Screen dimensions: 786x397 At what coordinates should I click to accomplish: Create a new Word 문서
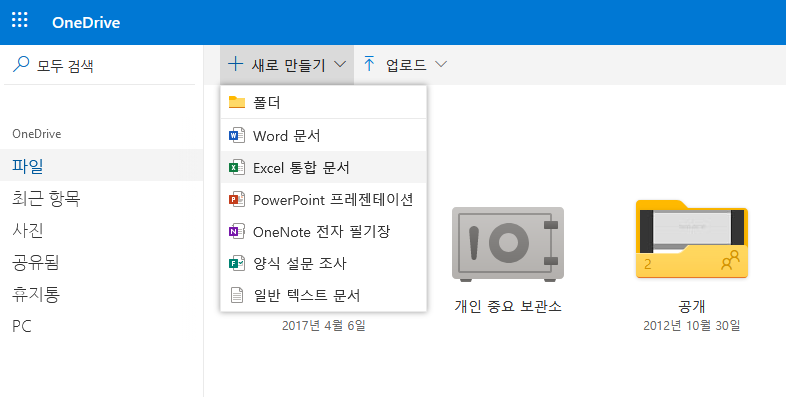323,136
